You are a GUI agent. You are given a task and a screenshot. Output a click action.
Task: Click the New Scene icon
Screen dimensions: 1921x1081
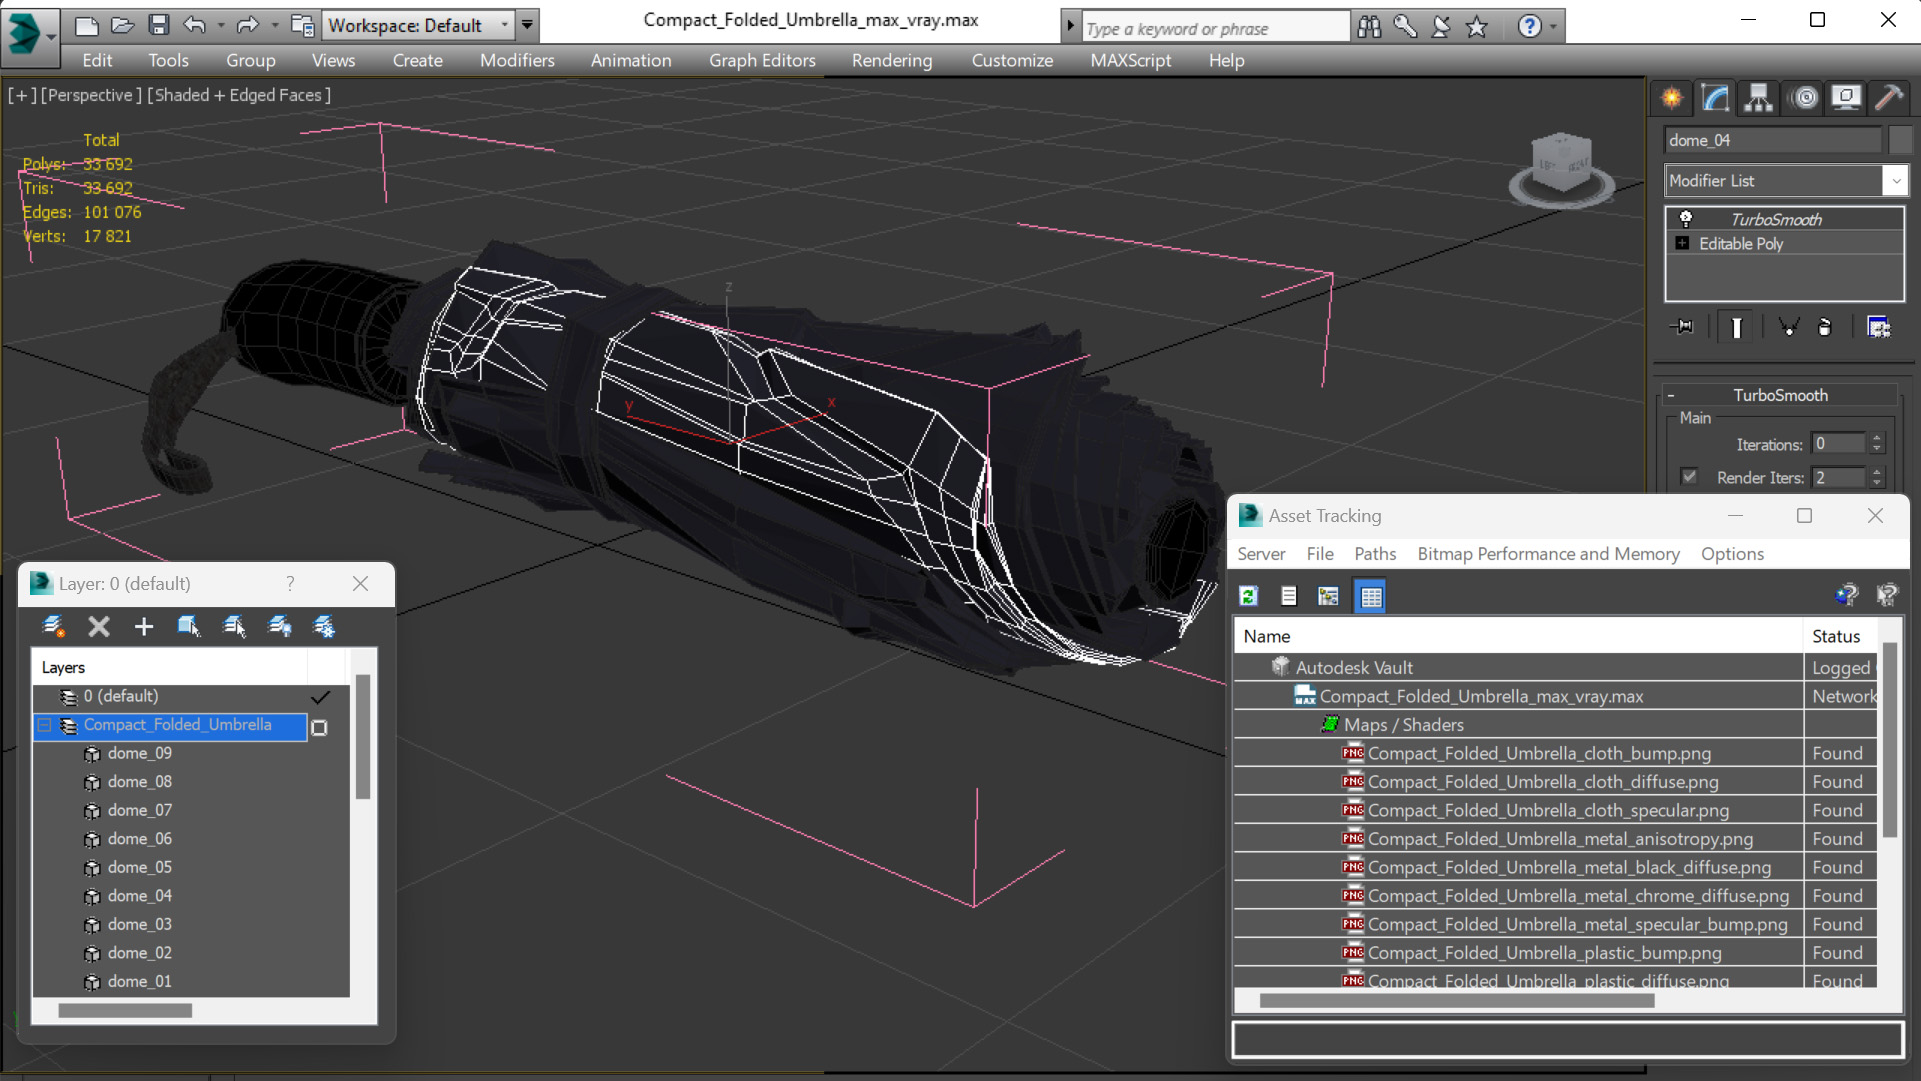[x=87, y=25]
